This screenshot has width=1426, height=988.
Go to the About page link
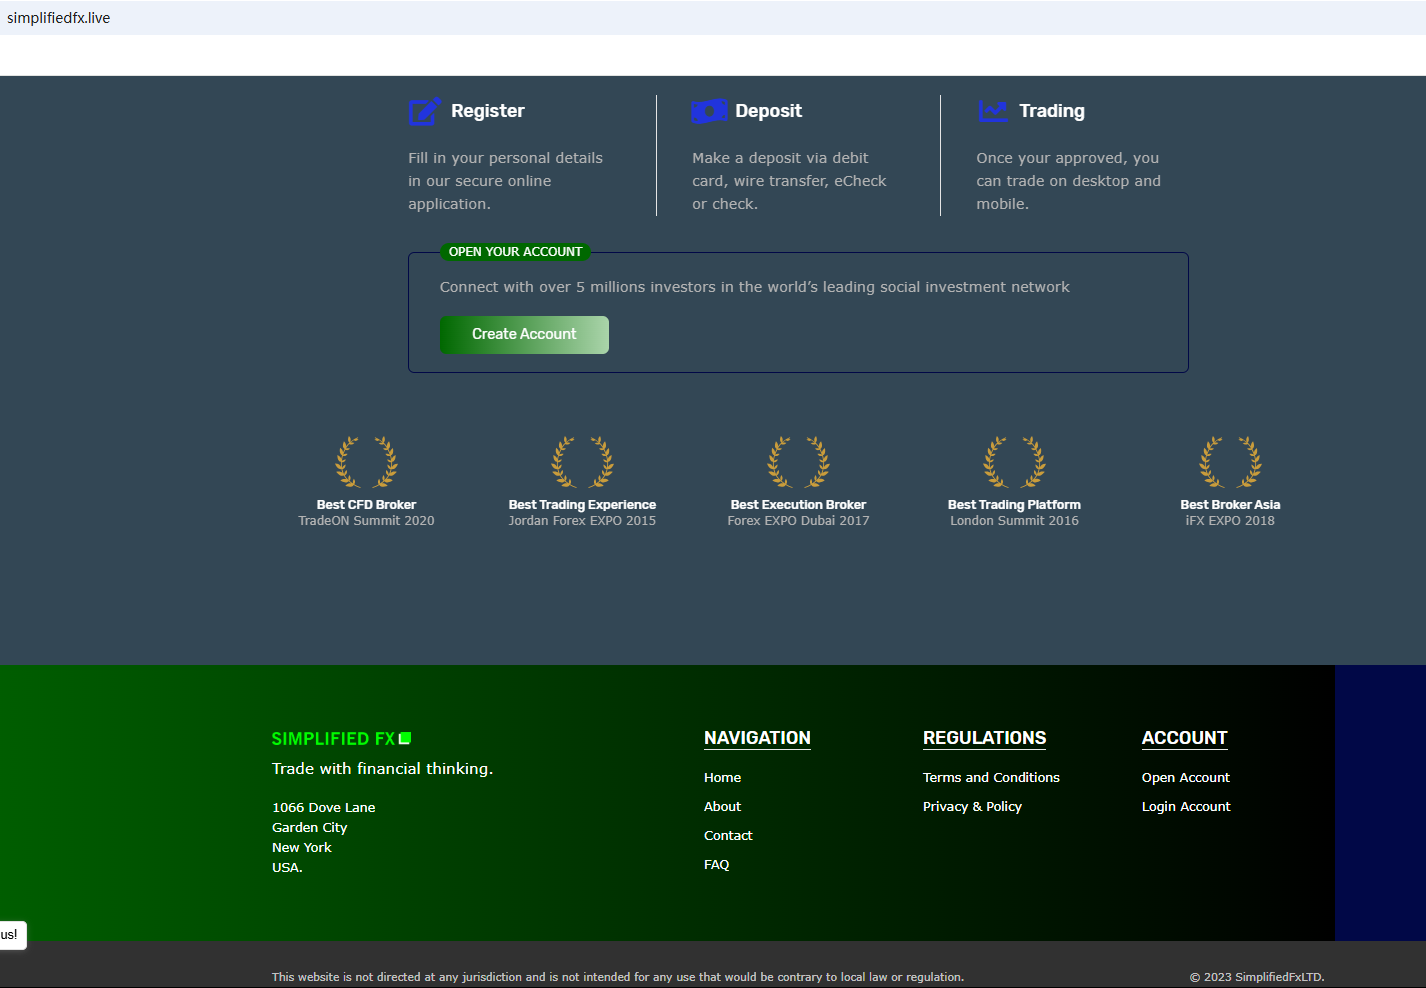(x=722, y=807)
